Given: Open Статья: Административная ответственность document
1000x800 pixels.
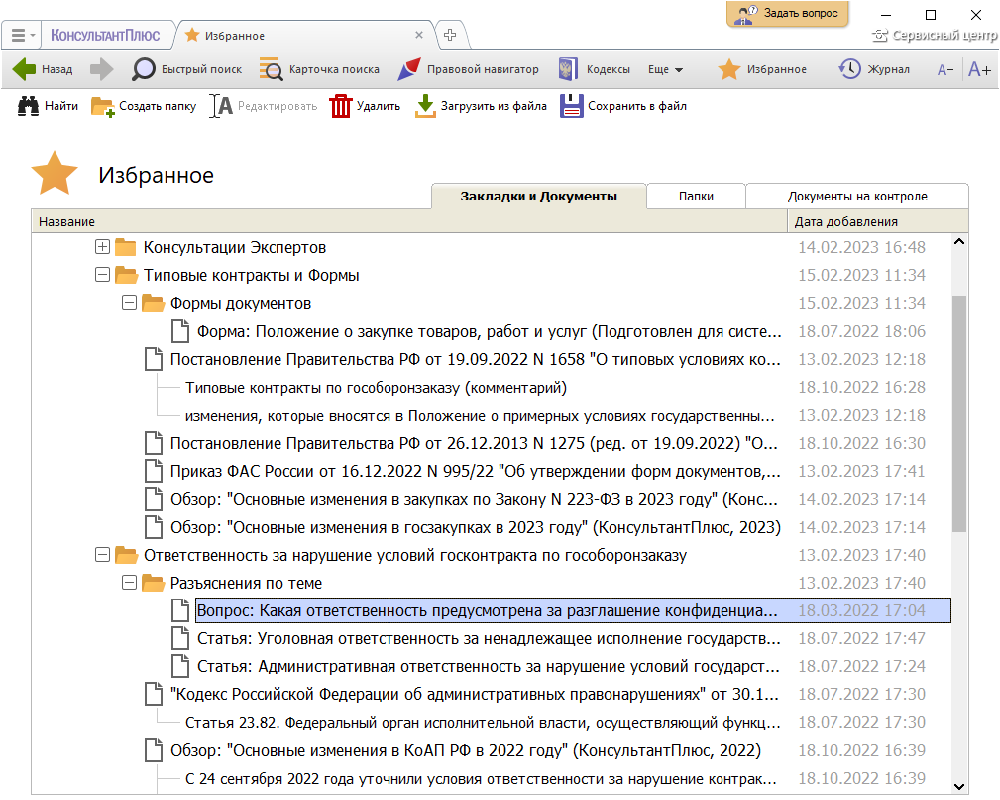Looking at the screenshot, I should [x=488, y=667].
